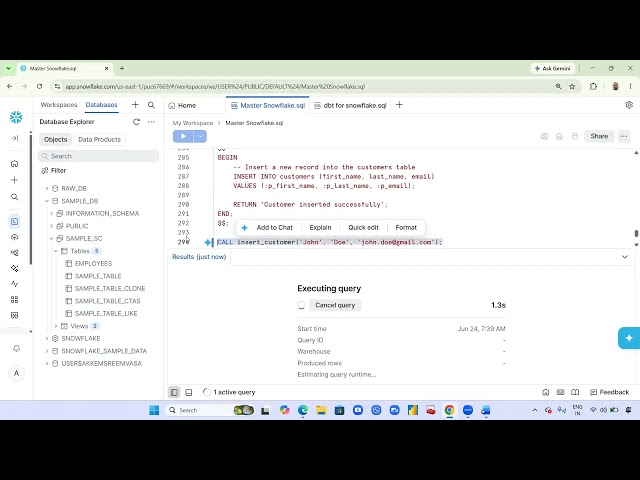Open the floating AI assistant button
This screenshot has width=640, height=480.
629,338
